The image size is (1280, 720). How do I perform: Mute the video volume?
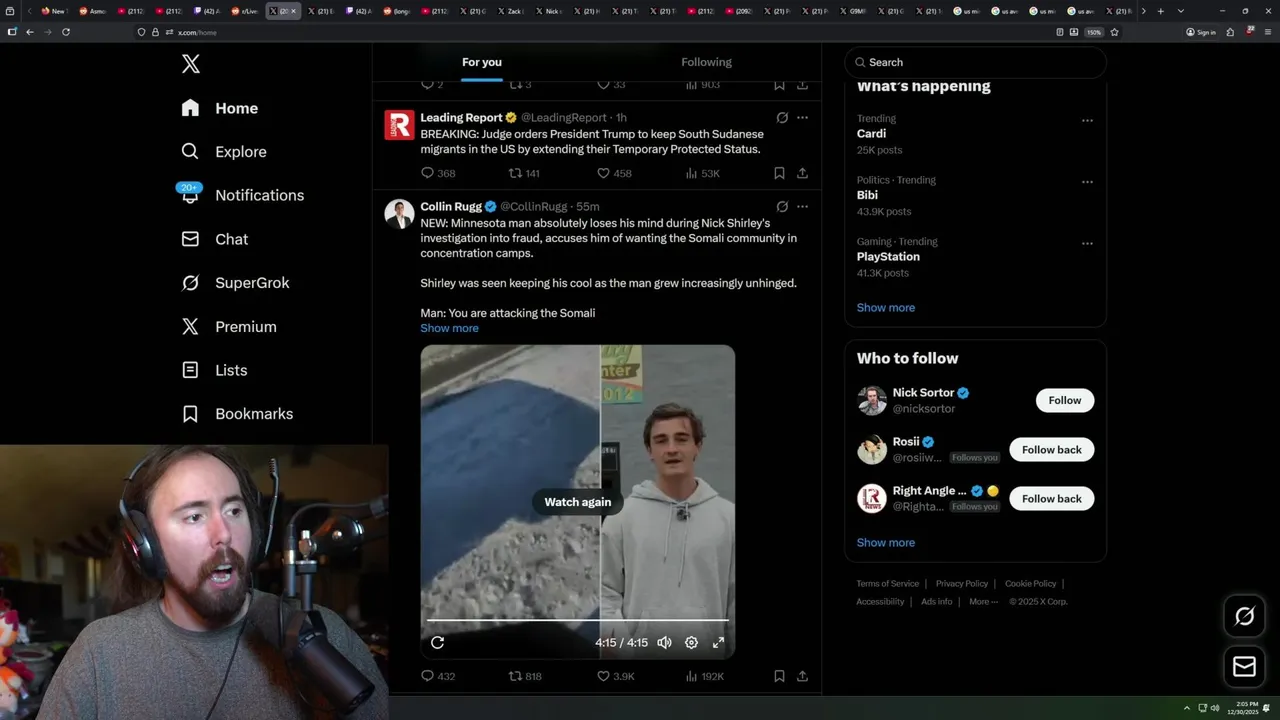664,643
